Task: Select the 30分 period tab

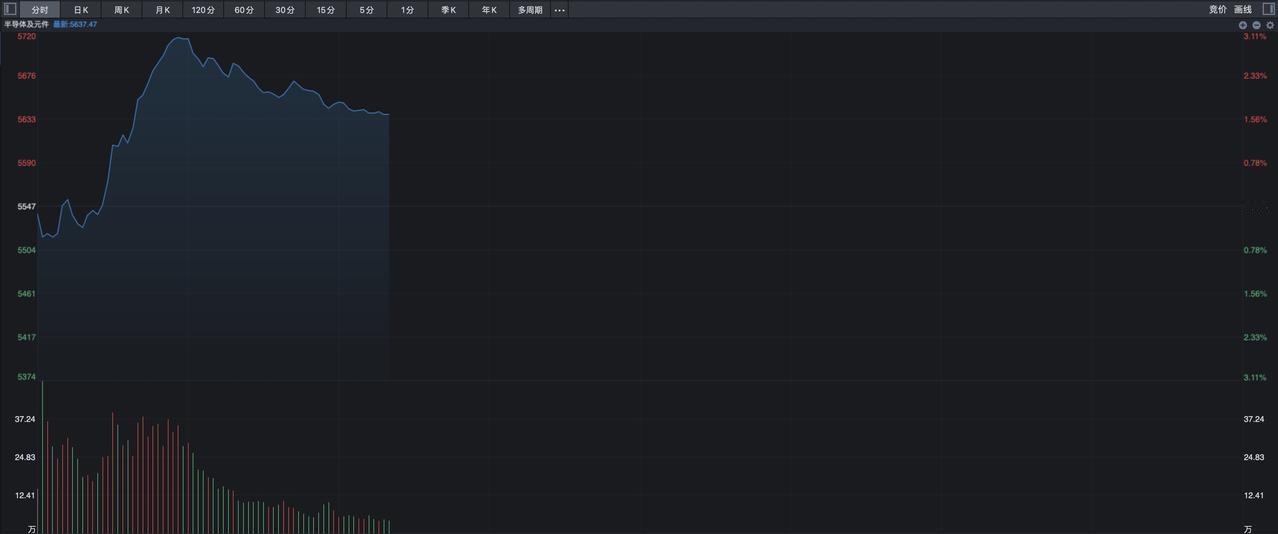Action: (285, 9)
